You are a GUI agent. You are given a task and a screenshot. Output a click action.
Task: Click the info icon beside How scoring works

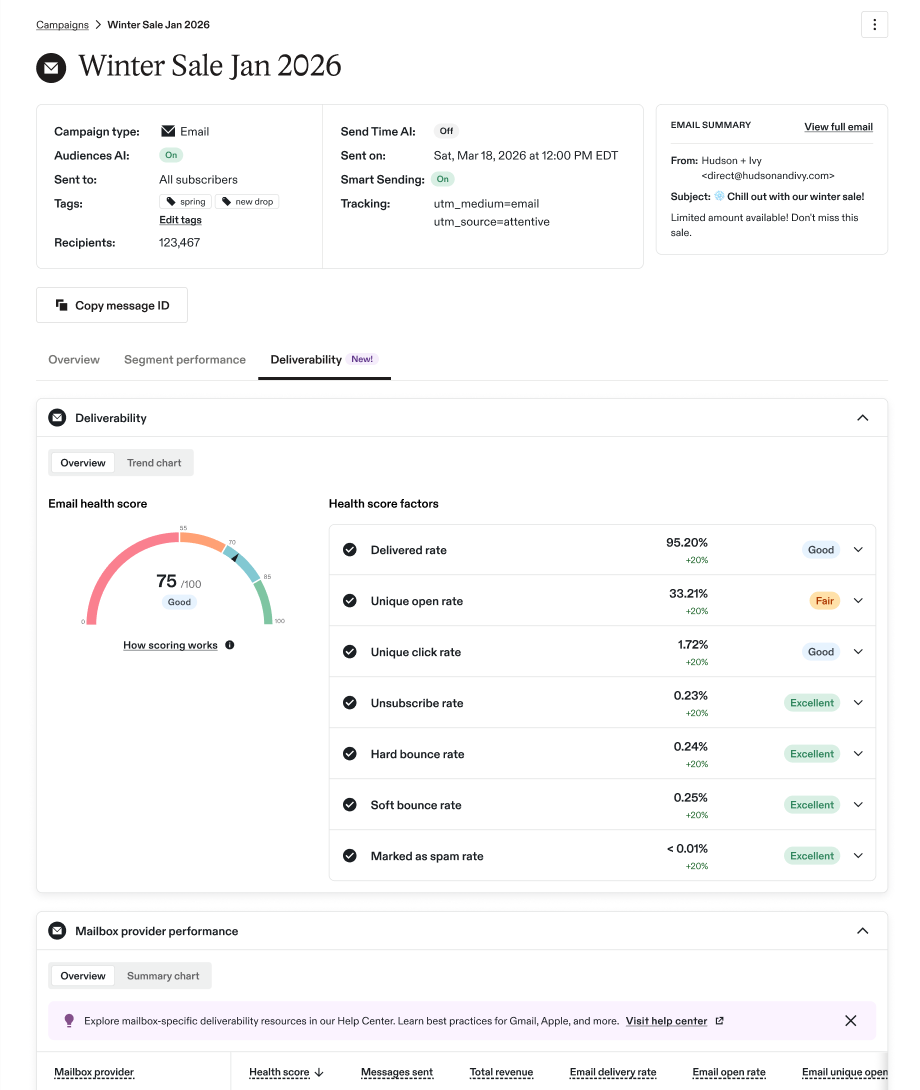[229, 645]
